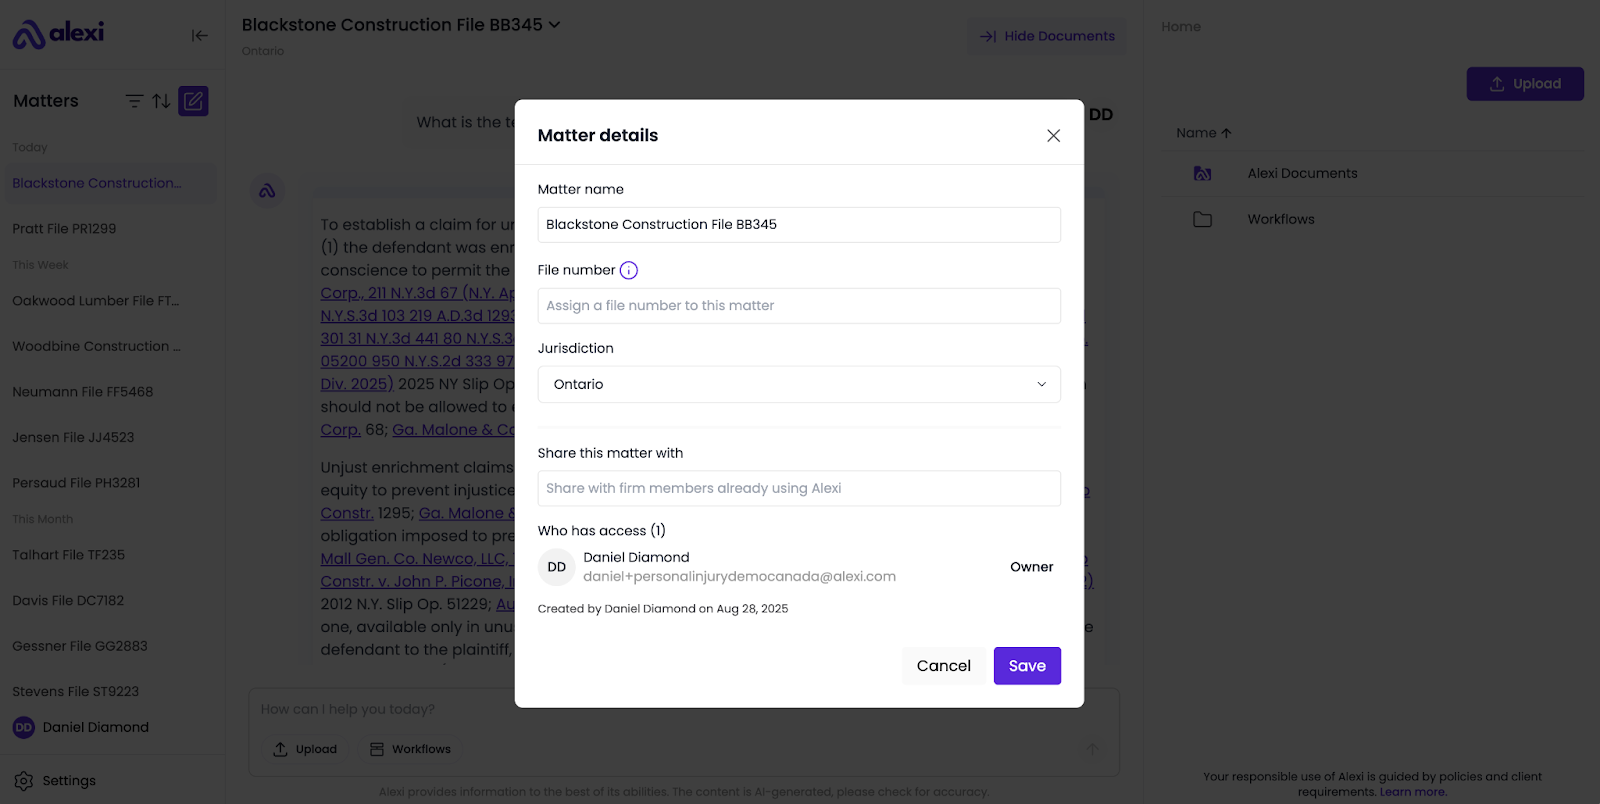Viewport: 1600px width, 804px height.
Task: Sort matters with the arrows icon
Action: (161, 101)
